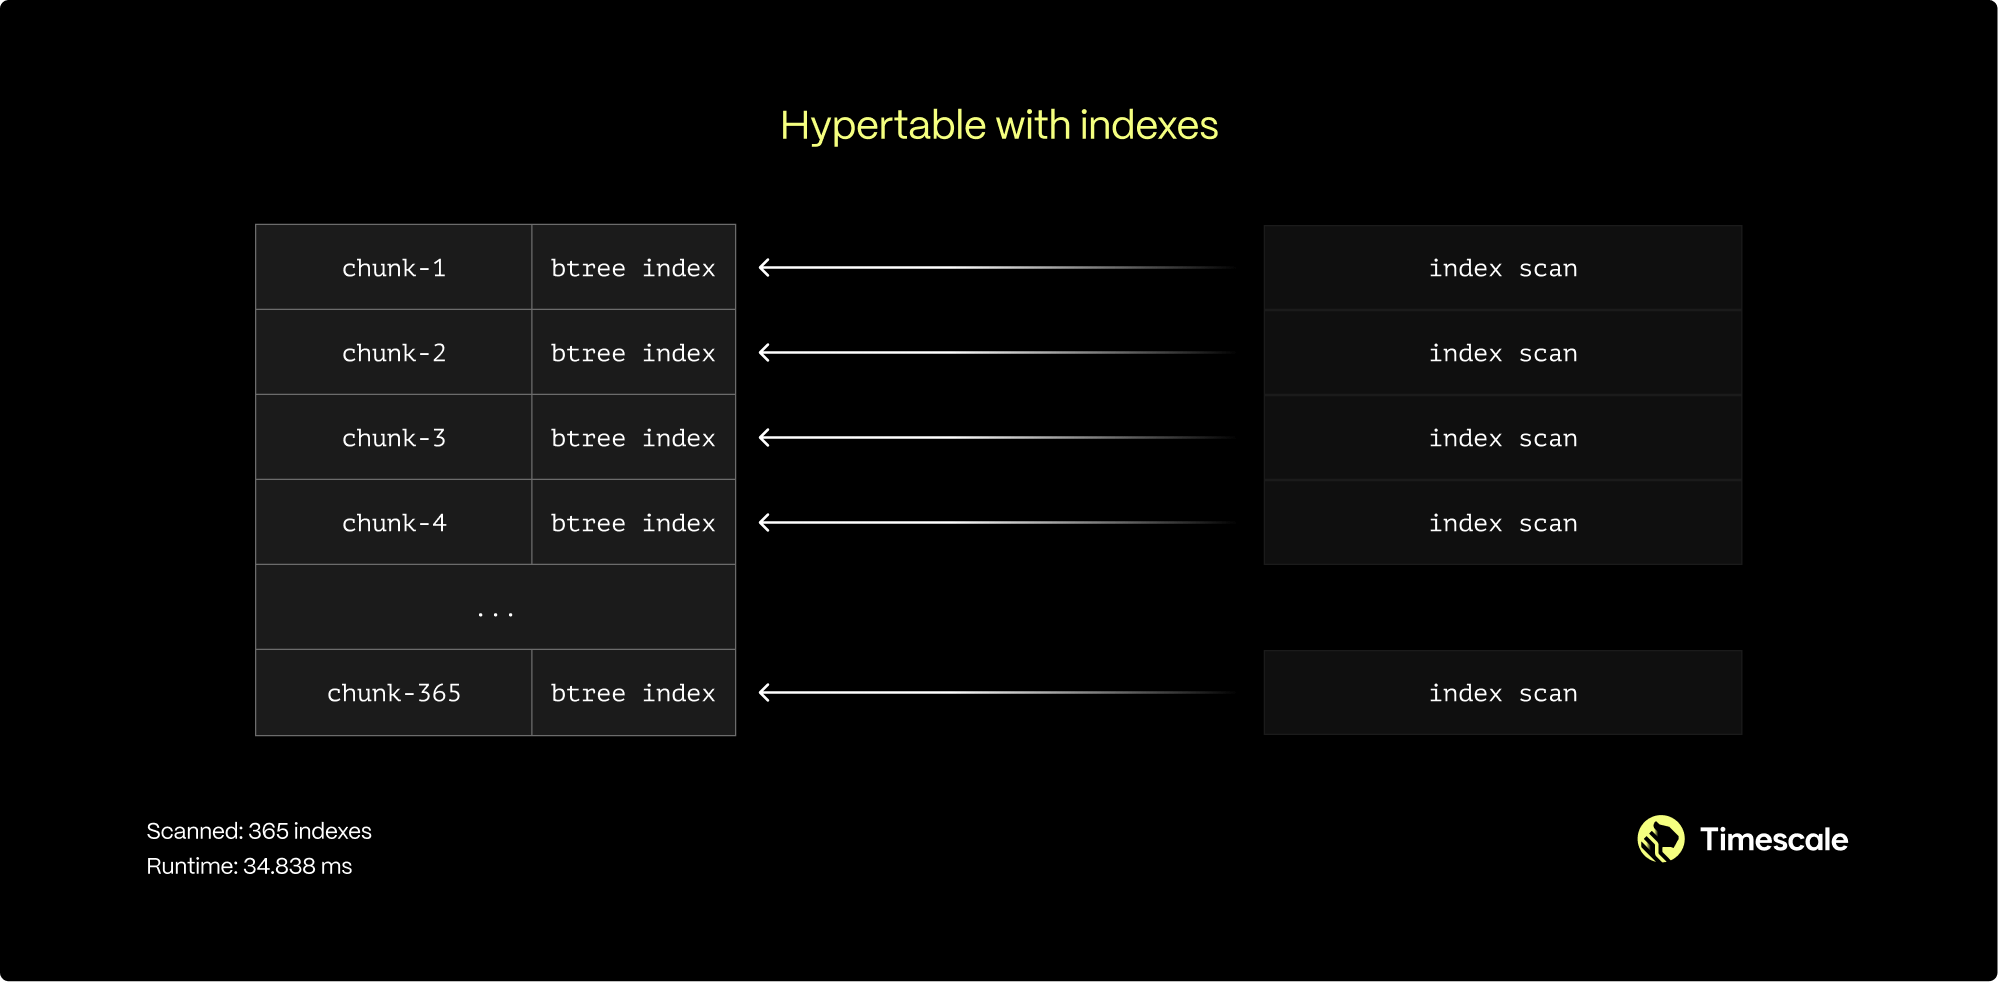Click the arrow pointing to chunk-1 index
The height and width of the screenshot is (982, 1998).
point(995,268)
